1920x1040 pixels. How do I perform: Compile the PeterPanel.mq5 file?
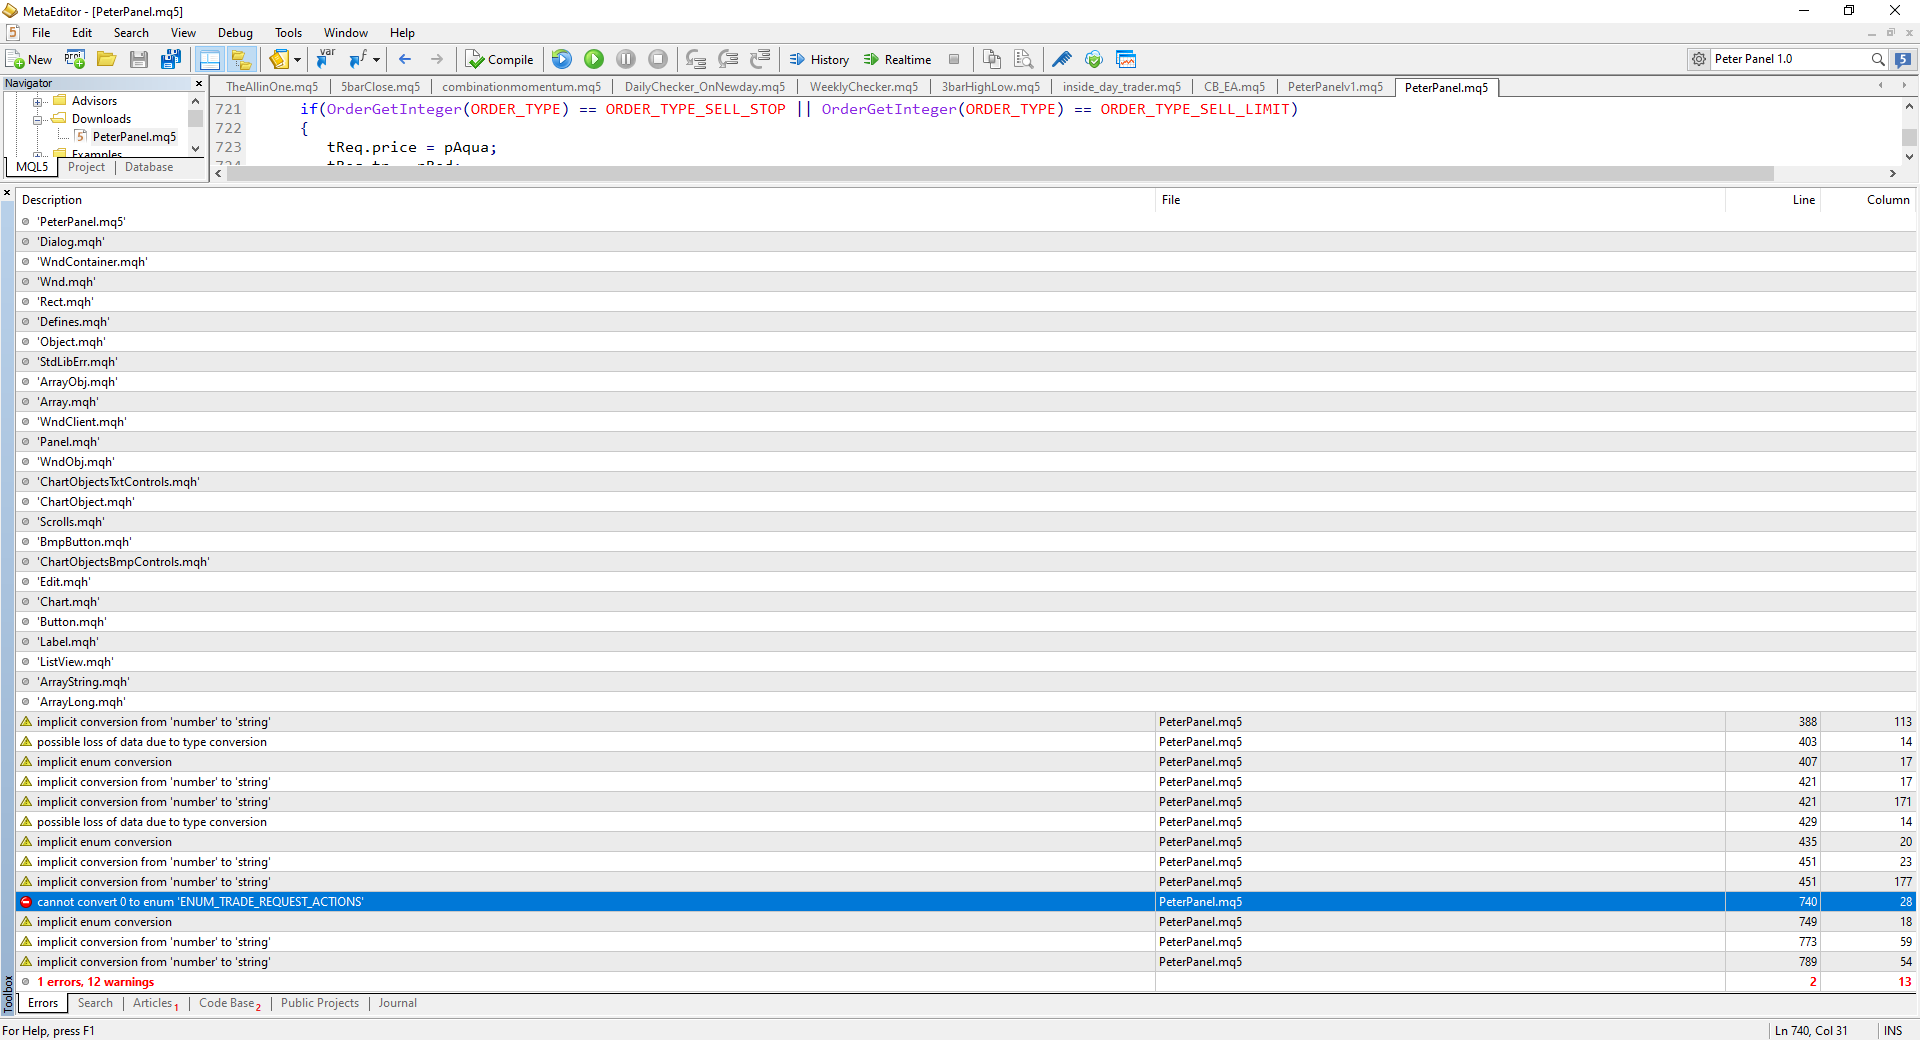tap(499, 59)
